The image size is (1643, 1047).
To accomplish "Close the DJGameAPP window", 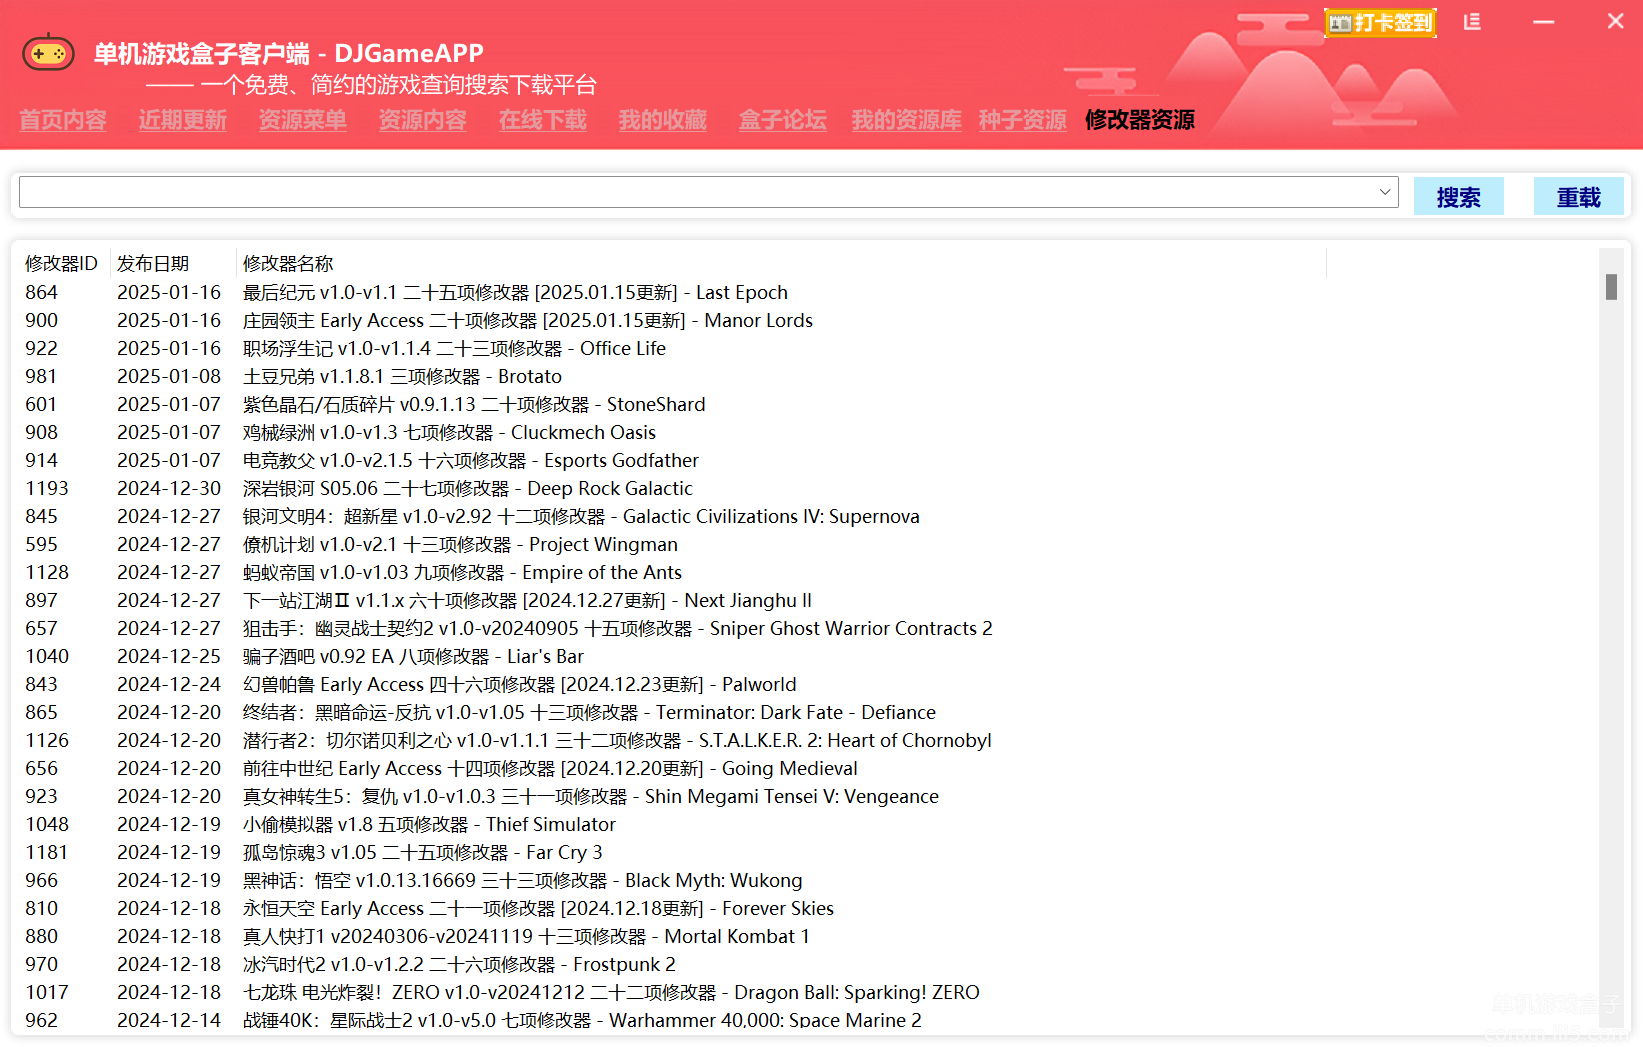I will [x=1615, y=21].
